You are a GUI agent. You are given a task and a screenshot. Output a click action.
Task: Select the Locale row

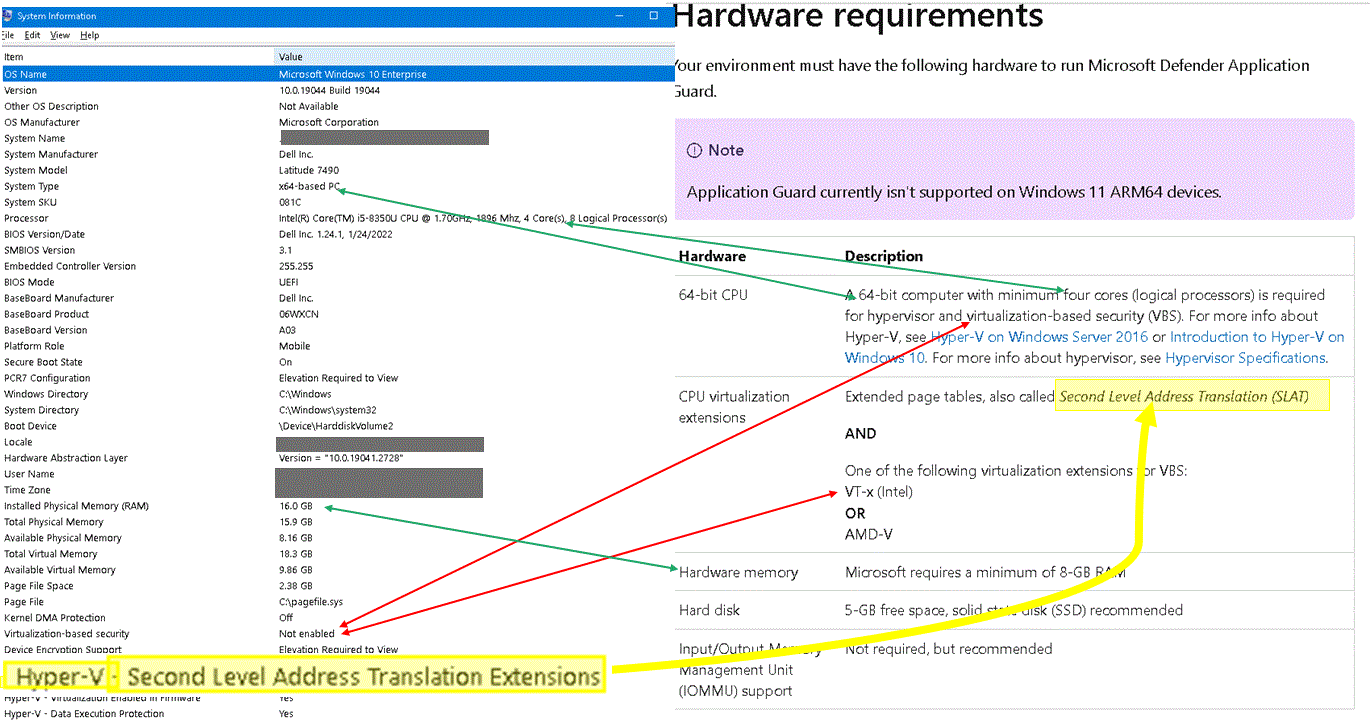click(x=337, y=442)
